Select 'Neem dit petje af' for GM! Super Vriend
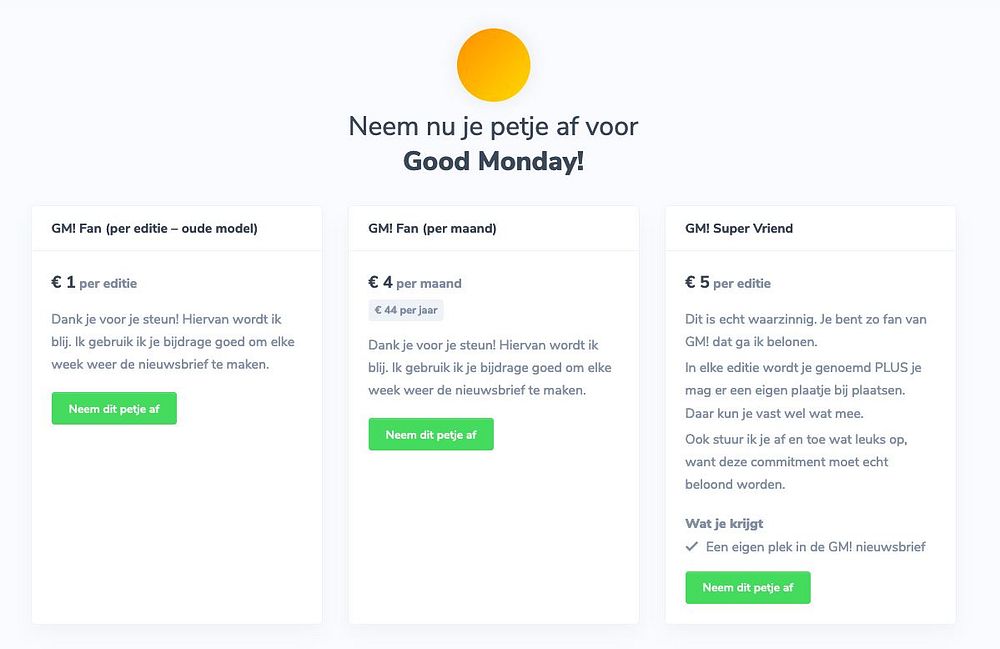This screenshot has width=1000, height=649. pyautogui.click(x=748, y=588)
